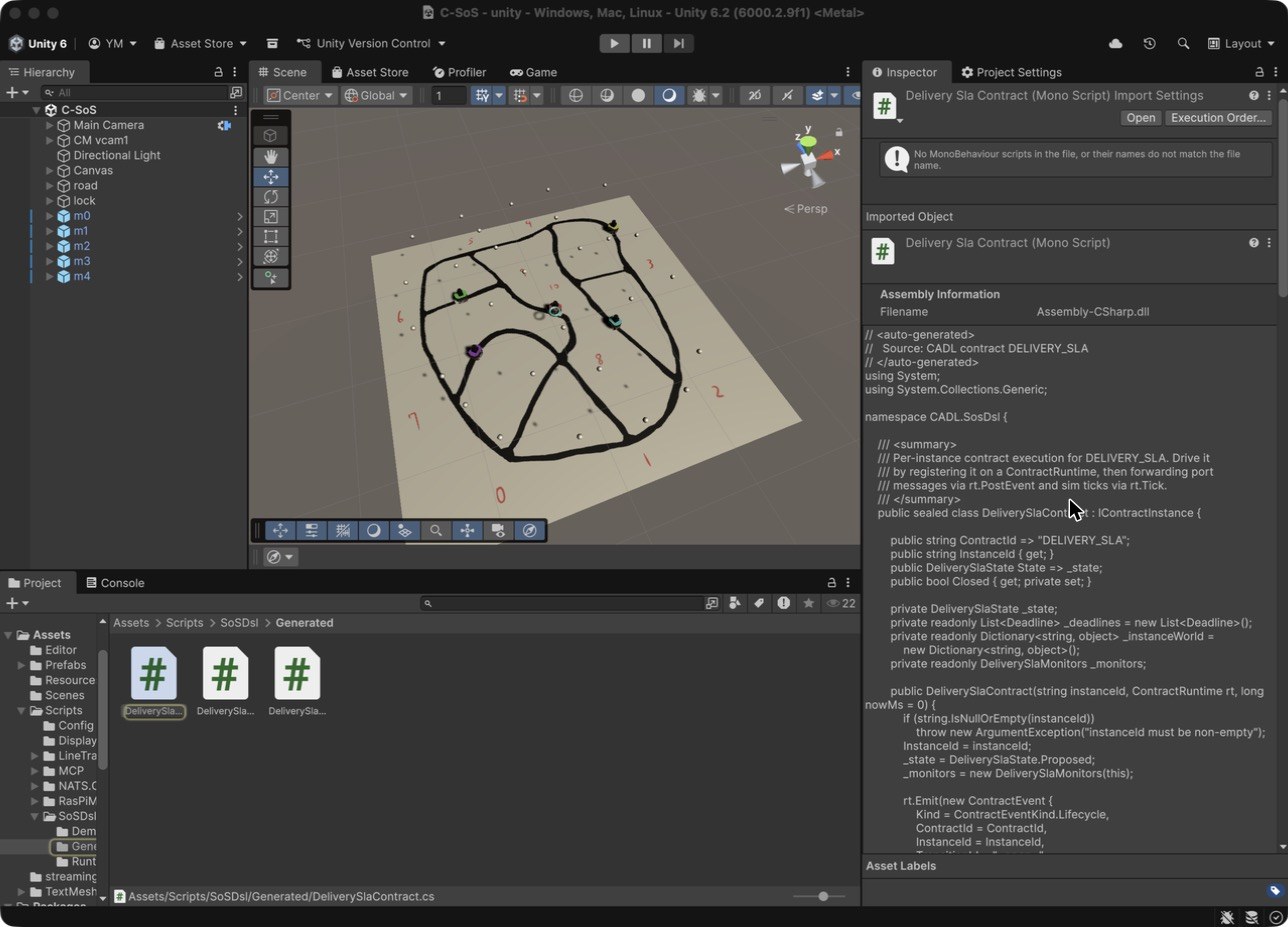1288x927 pixels.
Task: Open the Layout dropdown in top bar
Action: tap(1241, 44)
